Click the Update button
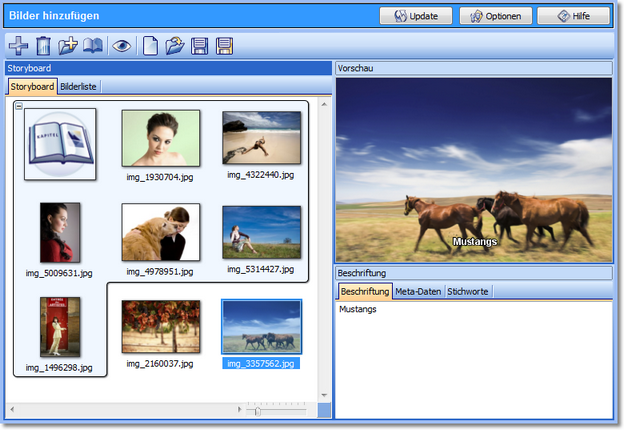The height and width of the screenshot is (430, 624). (x=415, y=16)
